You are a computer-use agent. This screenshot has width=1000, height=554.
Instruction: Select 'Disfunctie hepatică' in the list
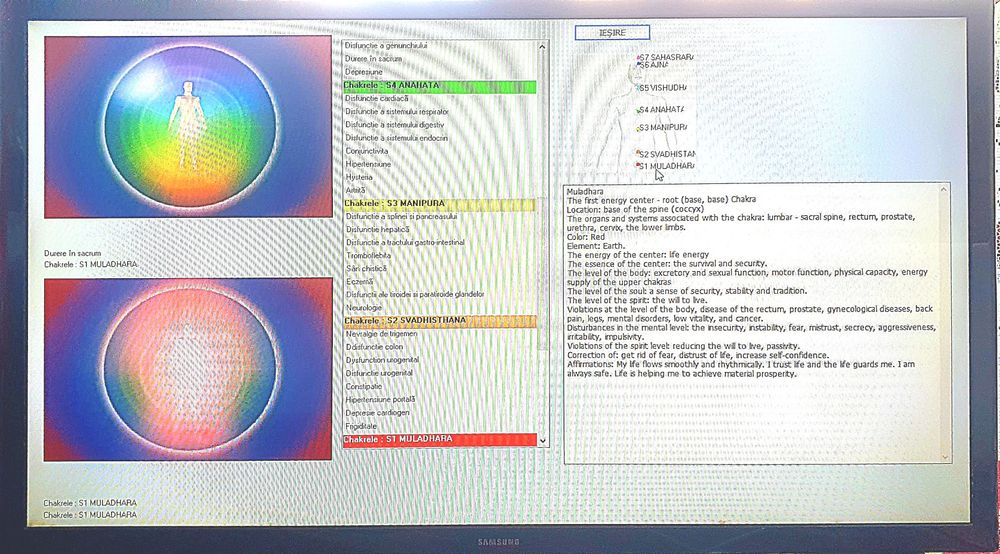[x=378, y=230]
